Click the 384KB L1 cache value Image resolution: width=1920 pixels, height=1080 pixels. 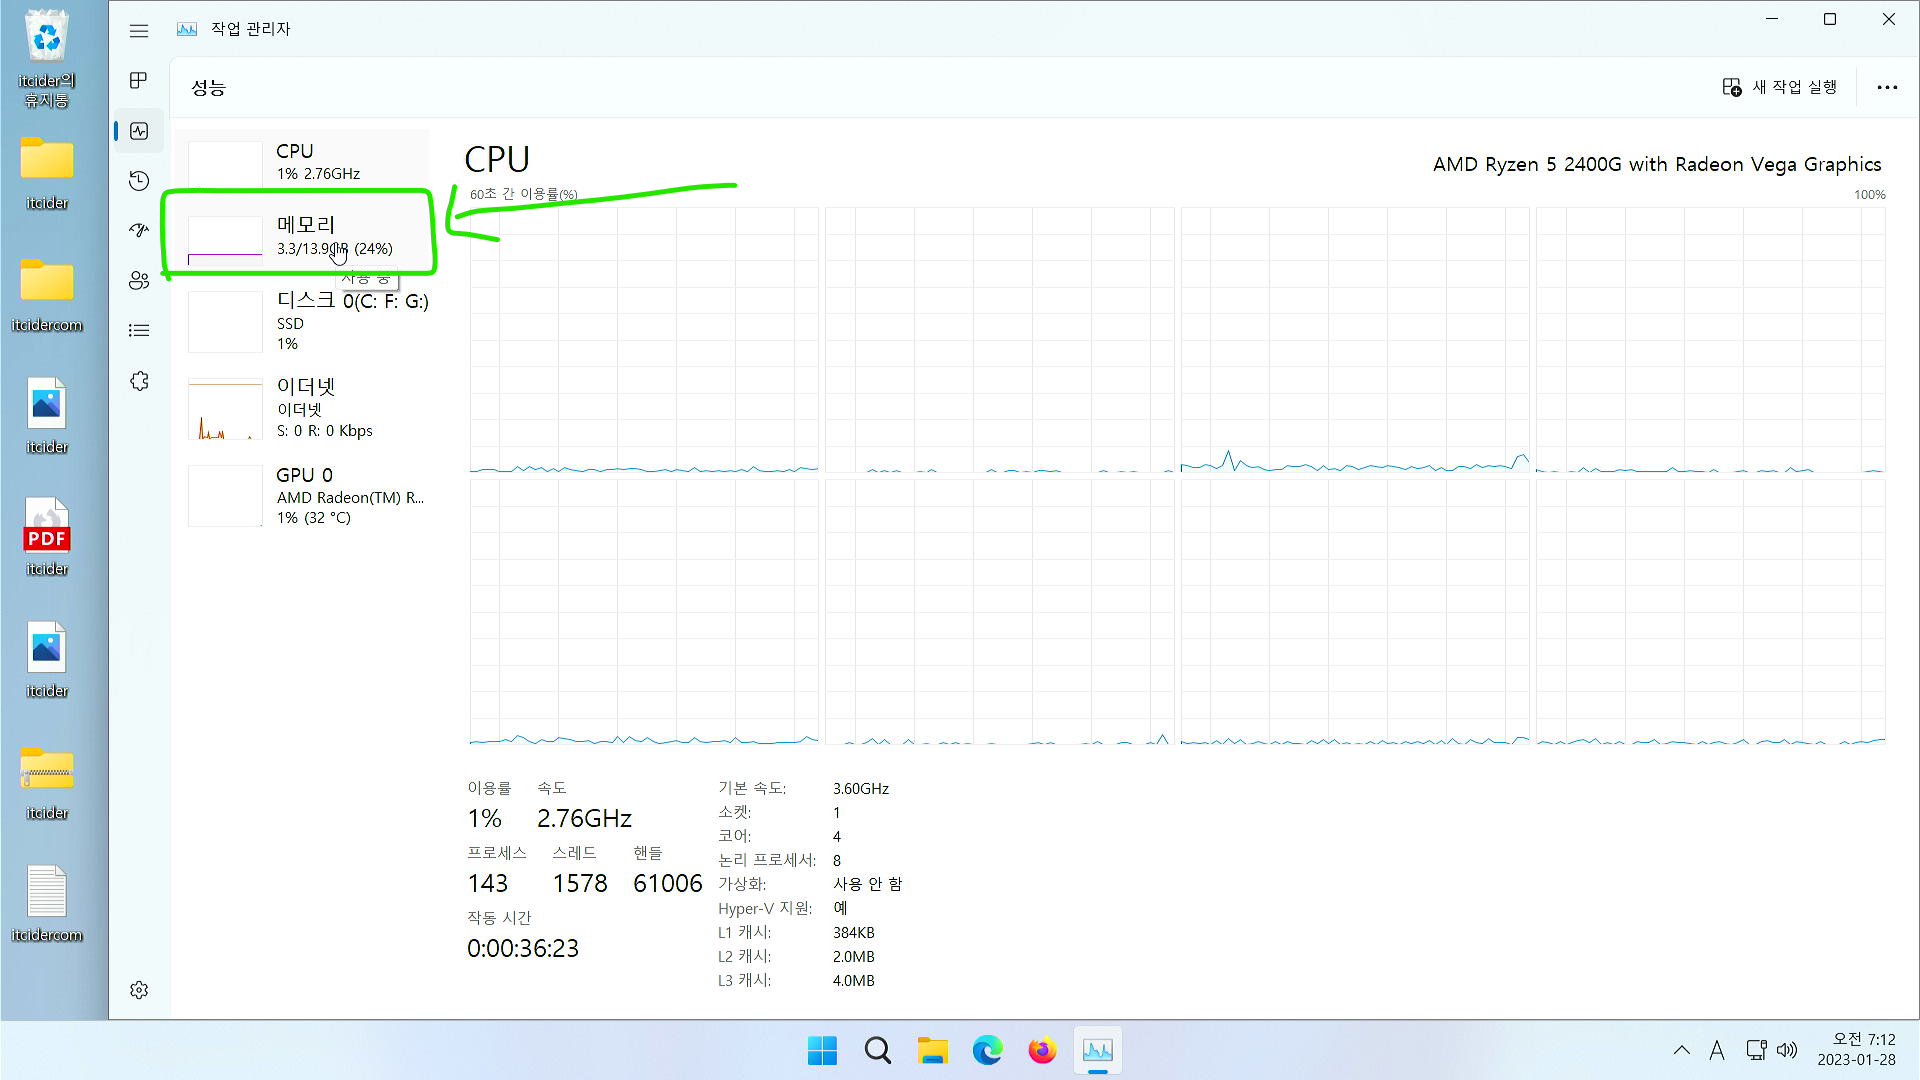854,933
